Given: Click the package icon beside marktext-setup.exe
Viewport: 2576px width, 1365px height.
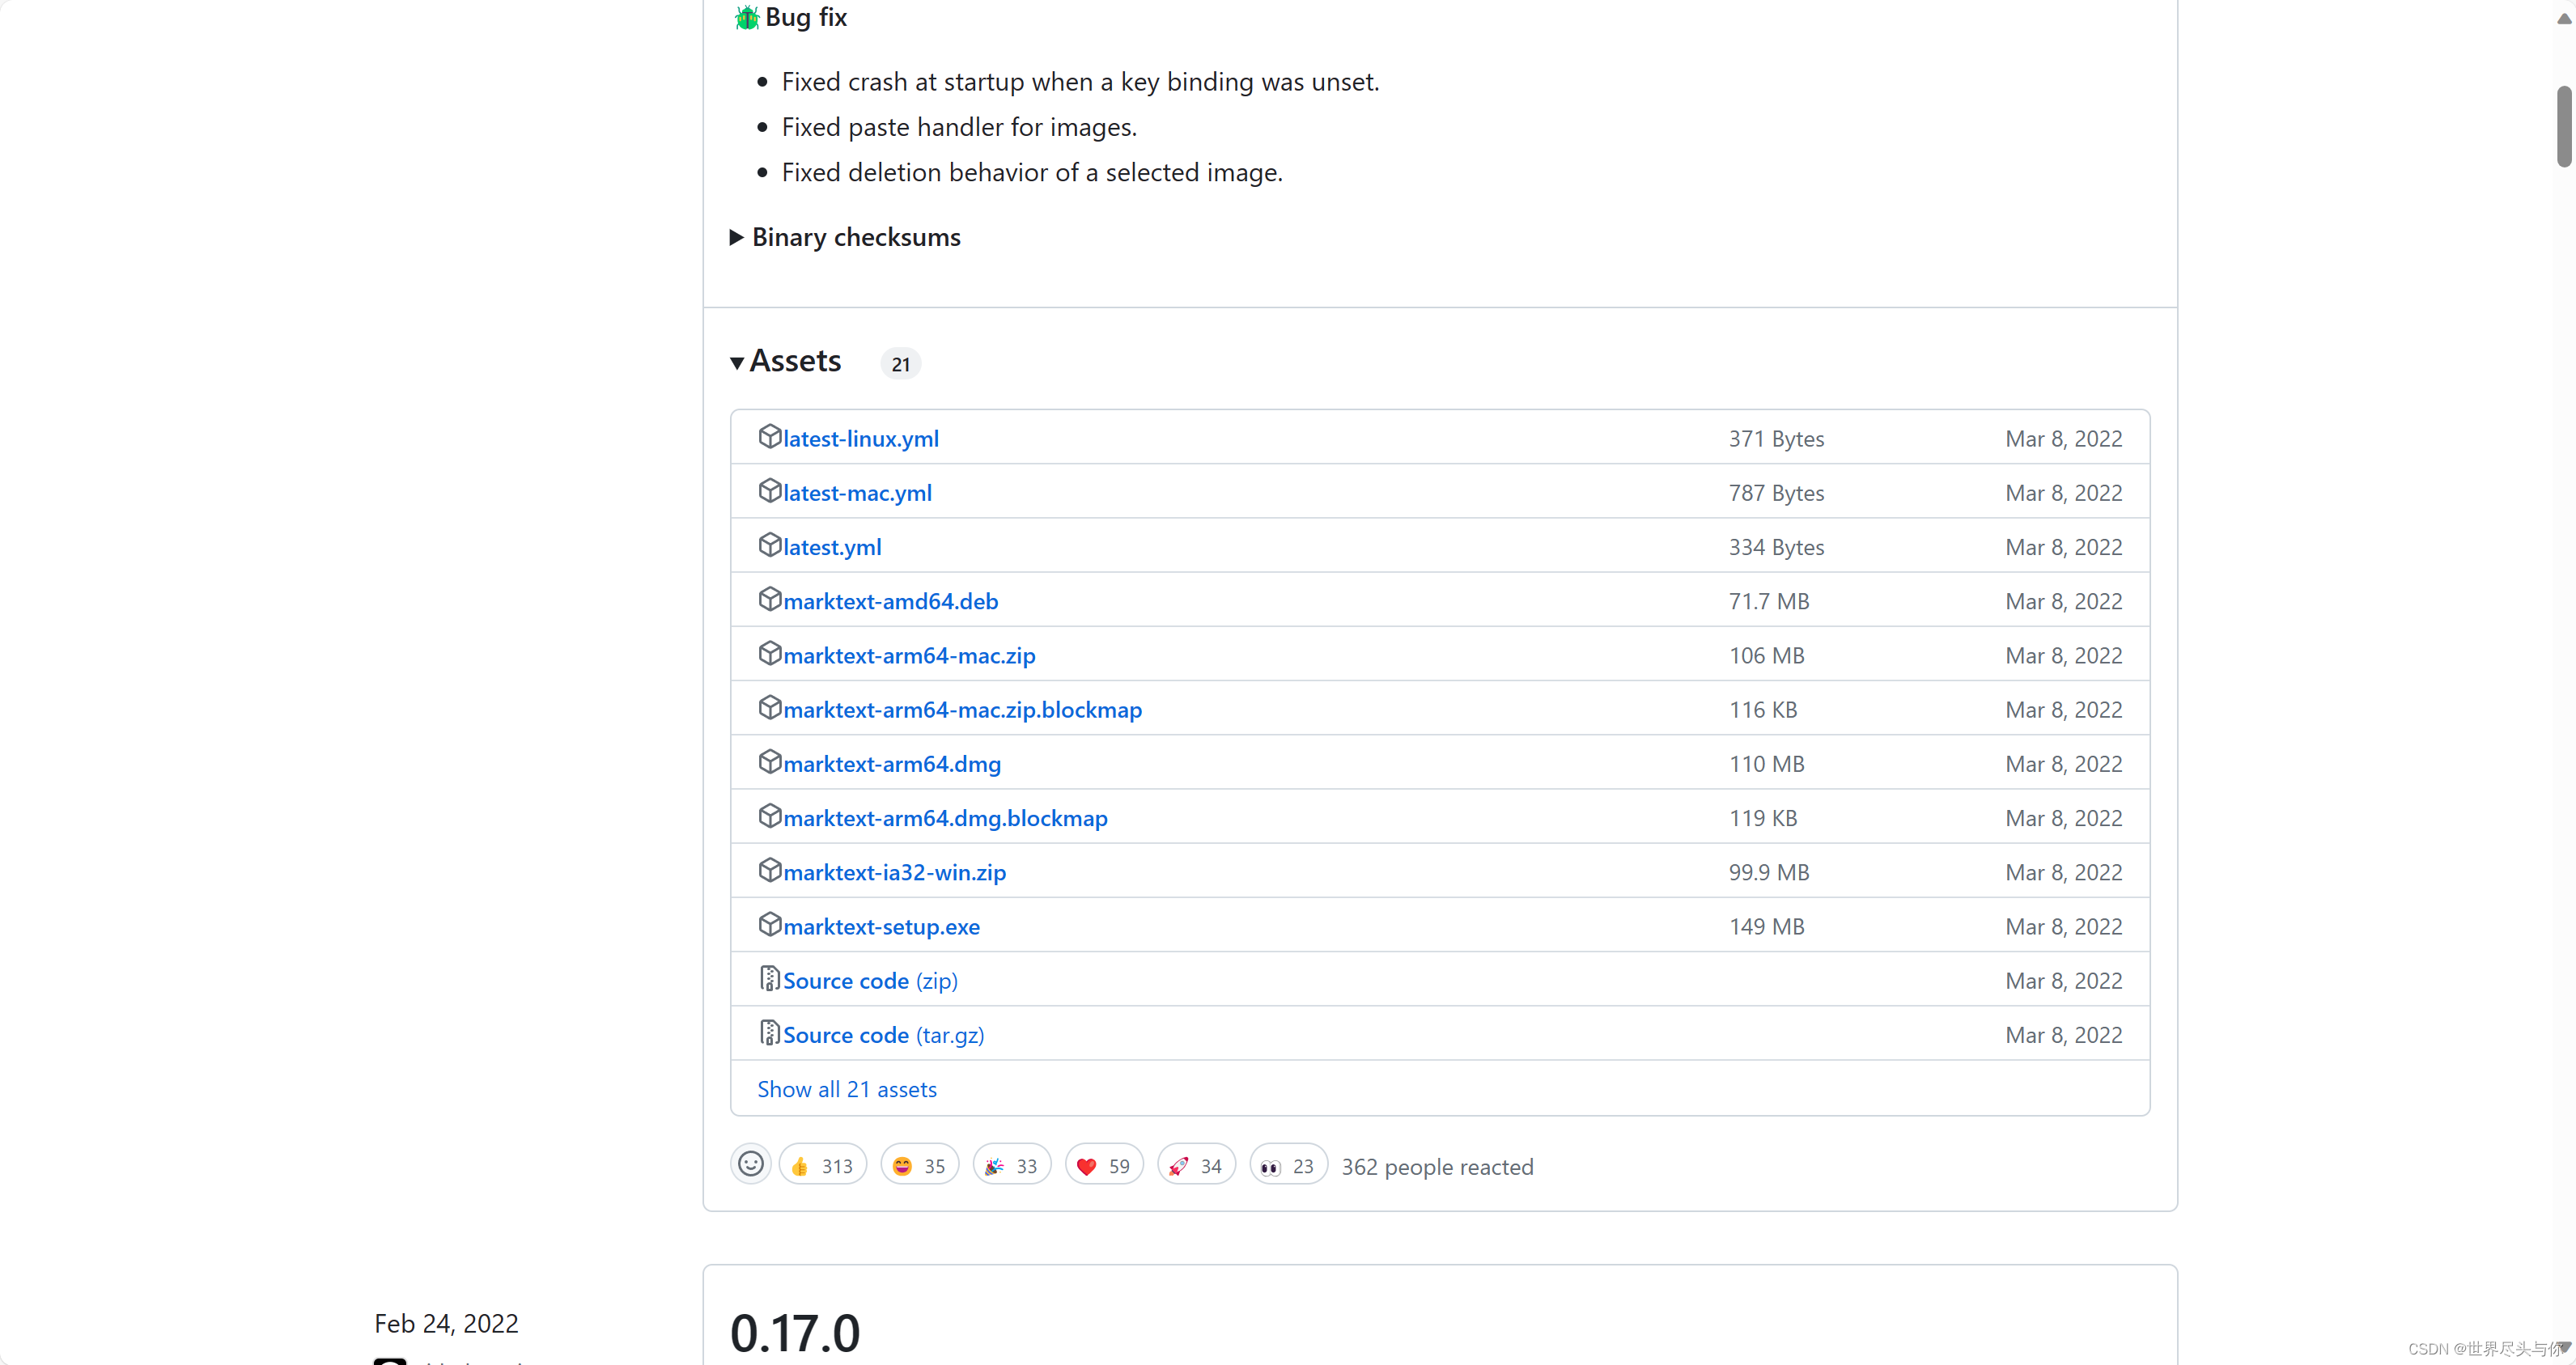Looking at the screenshot, I should (x=770, y=925).
